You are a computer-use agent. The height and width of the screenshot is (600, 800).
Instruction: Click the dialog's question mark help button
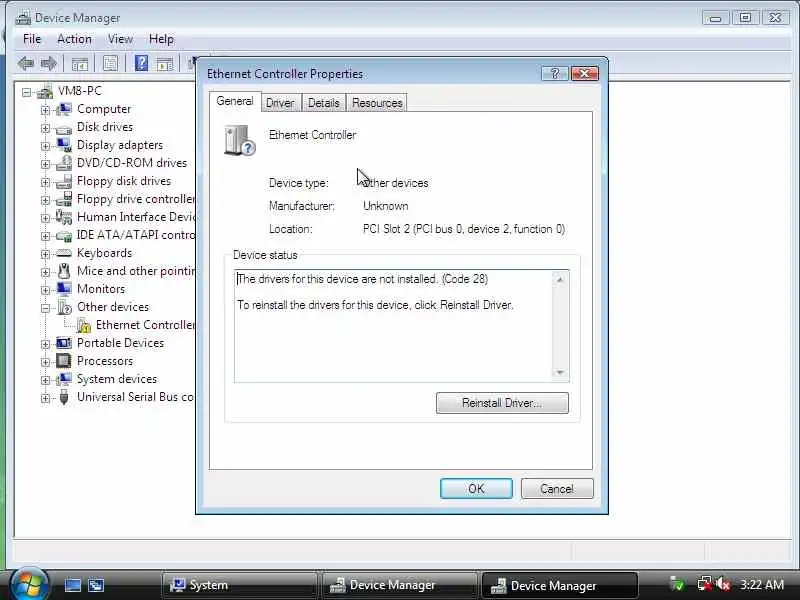pos(555,74)
